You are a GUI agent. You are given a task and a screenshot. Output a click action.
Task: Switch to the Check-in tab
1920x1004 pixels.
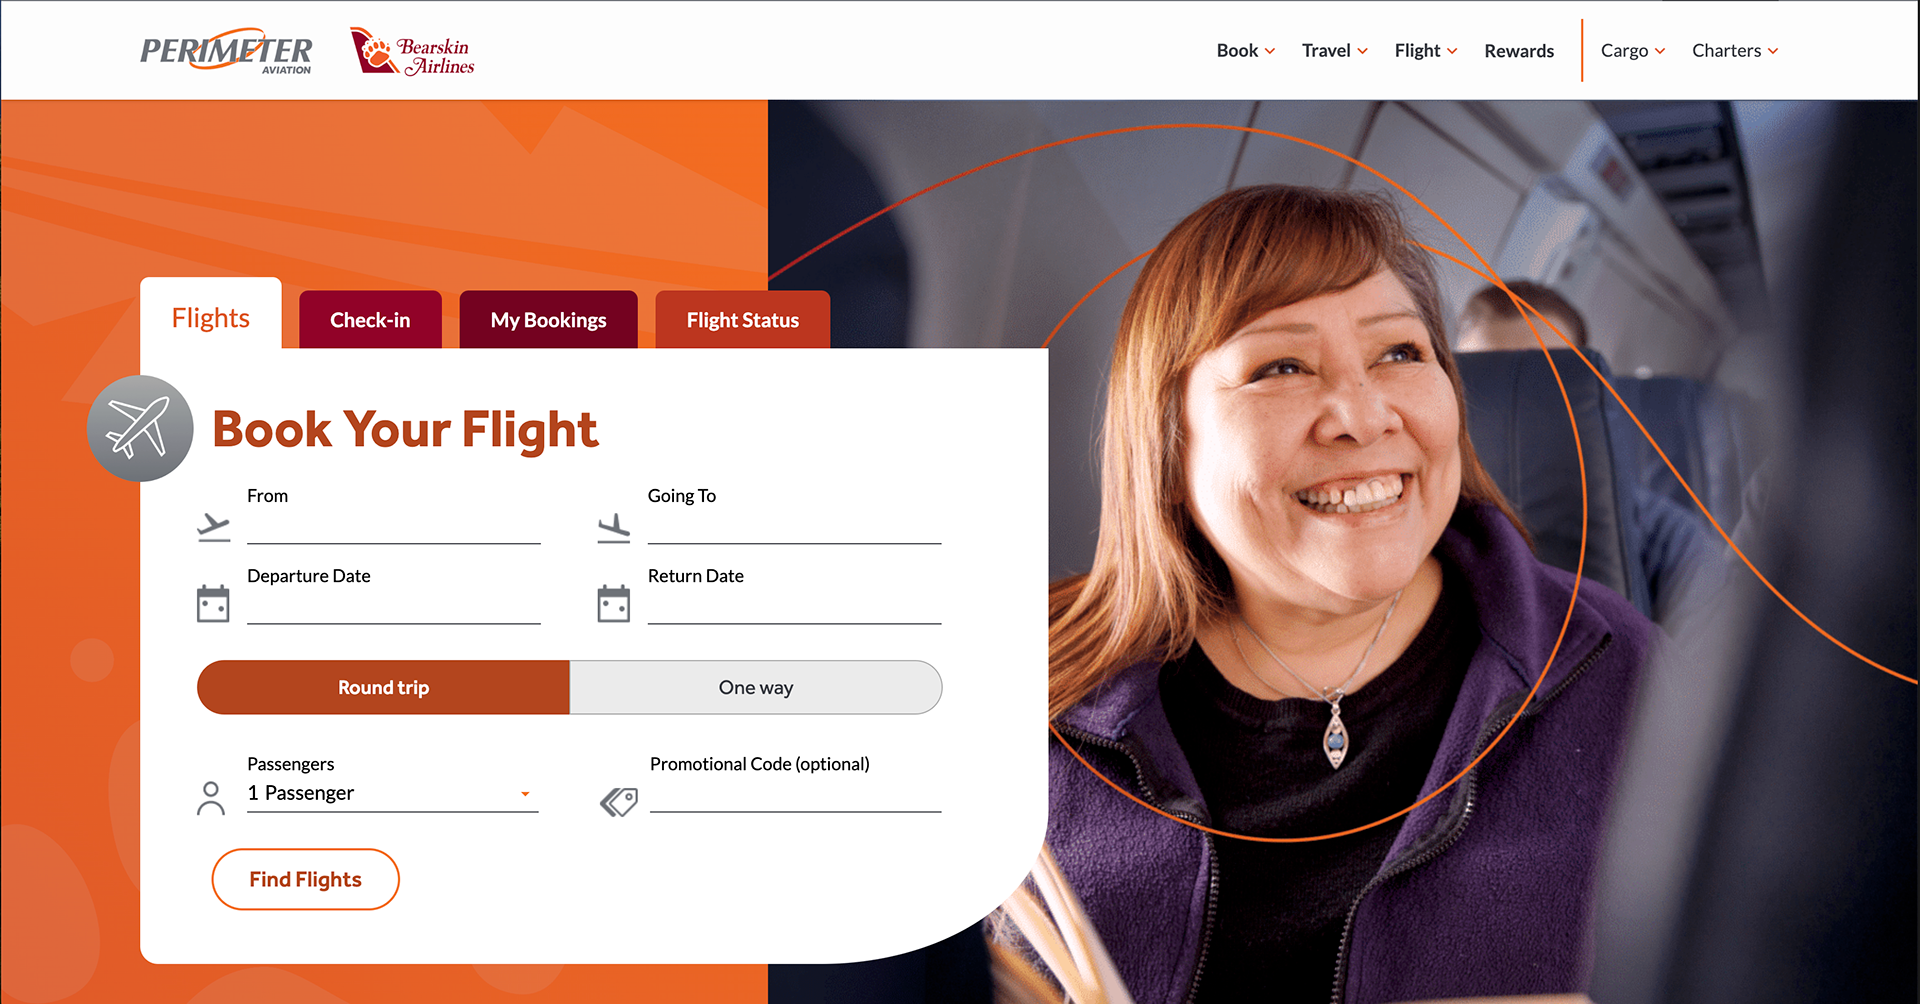370,320
